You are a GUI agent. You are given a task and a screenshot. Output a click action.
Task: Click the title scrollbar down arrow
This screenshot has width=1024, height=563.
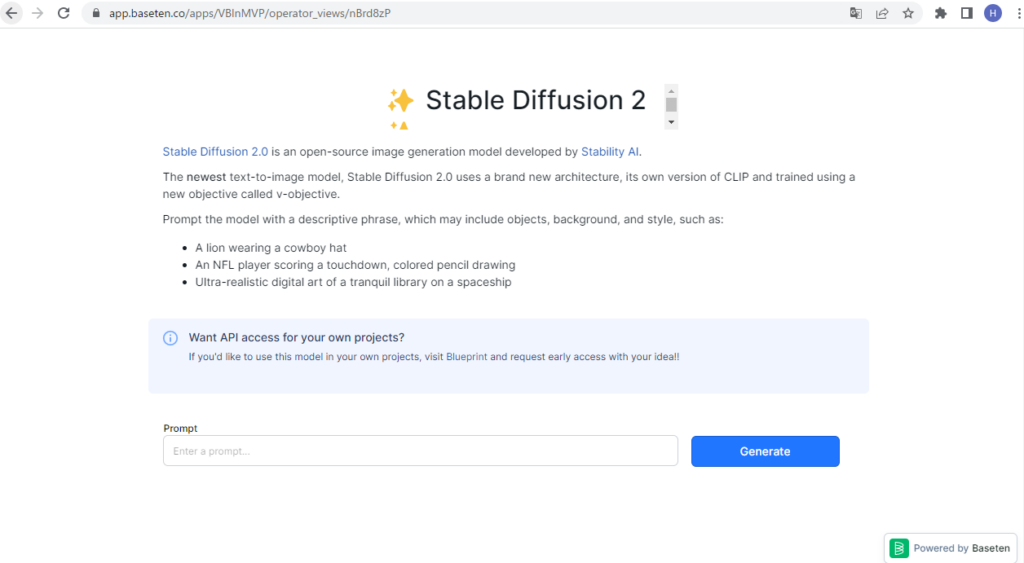[671, 122]
